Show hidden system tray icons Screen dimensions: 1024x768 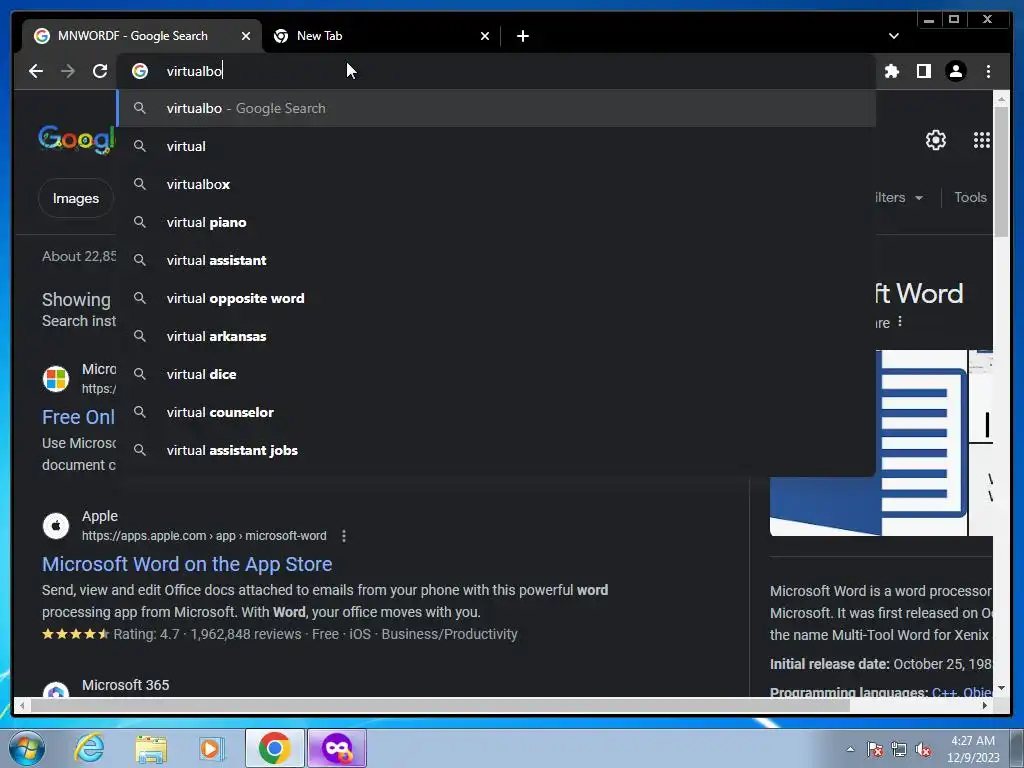[x=850, y=749]
